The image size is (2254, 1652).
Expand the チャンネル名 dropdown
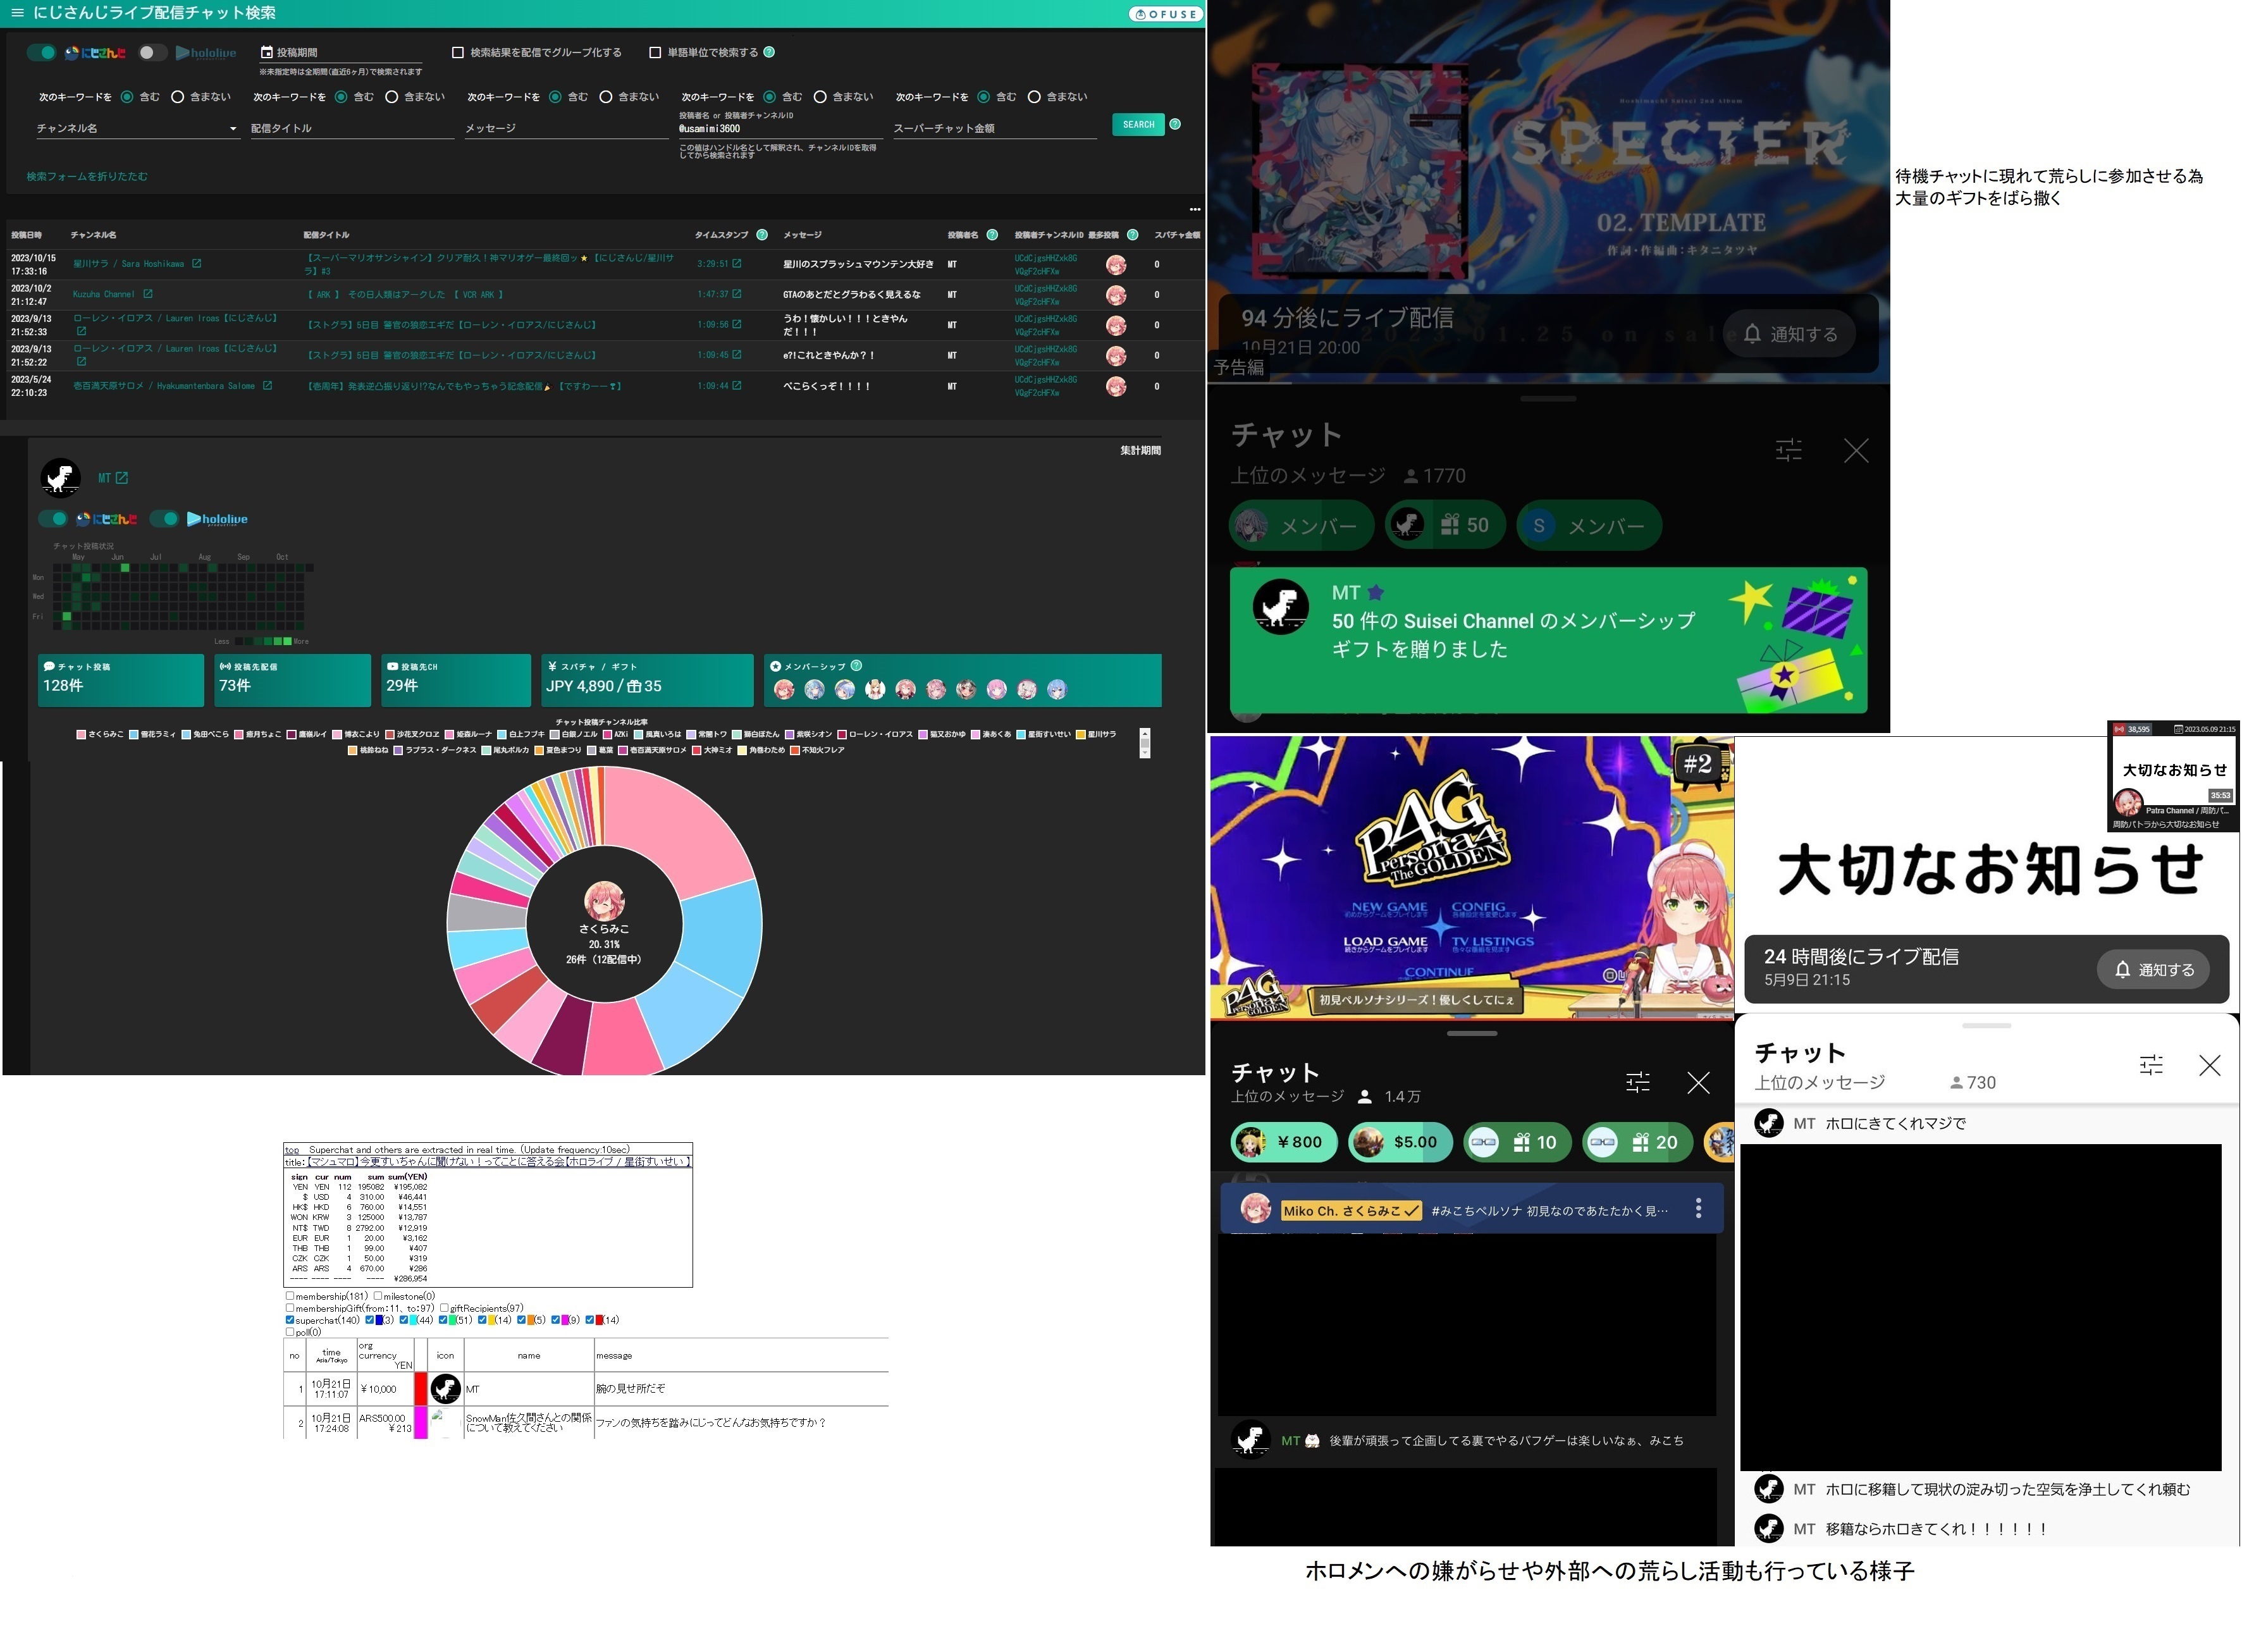click(232, 129)
